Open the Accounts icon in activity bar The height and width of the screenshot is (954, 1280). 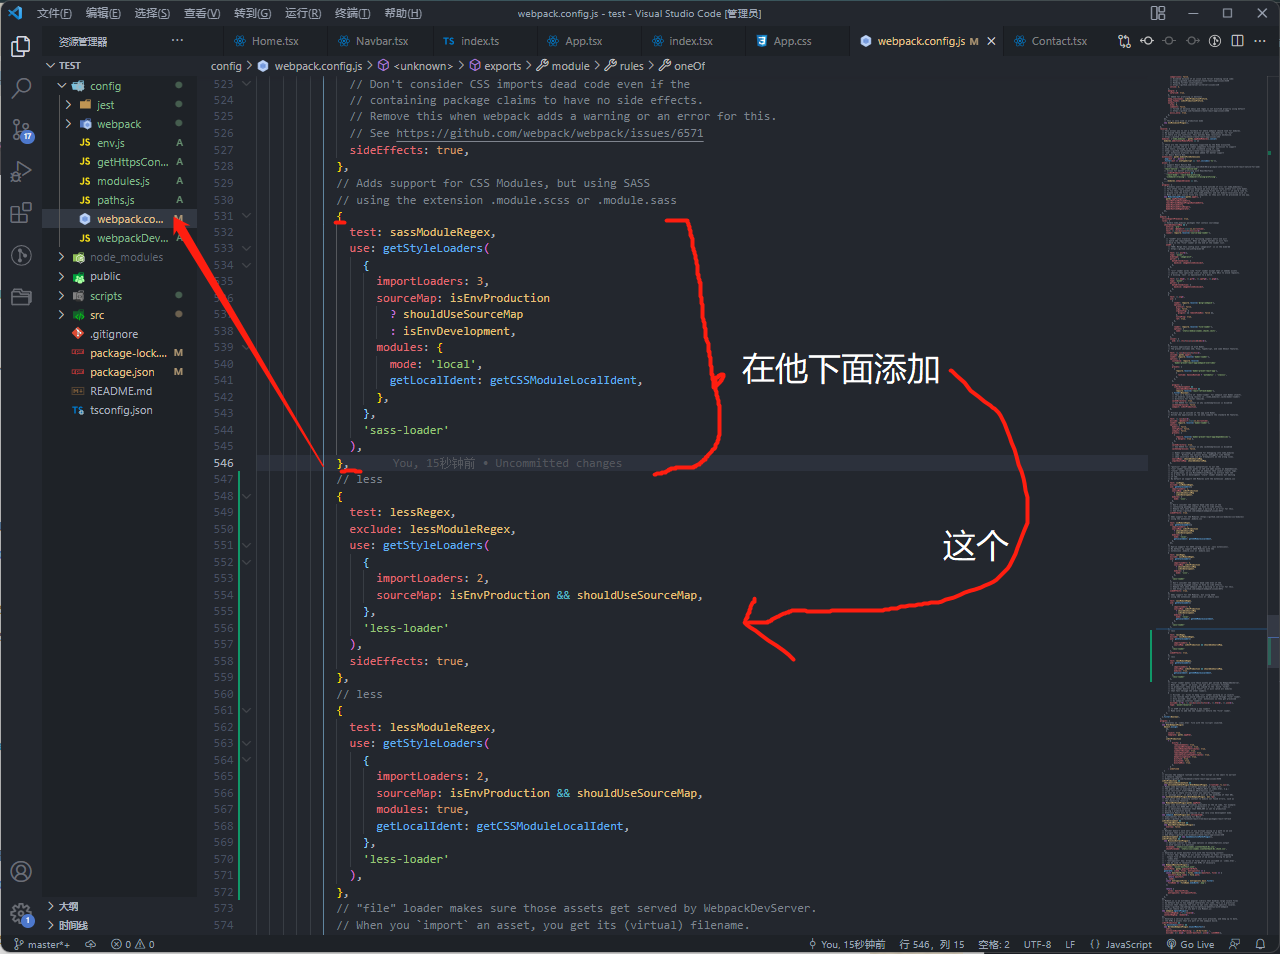point(21,872)
